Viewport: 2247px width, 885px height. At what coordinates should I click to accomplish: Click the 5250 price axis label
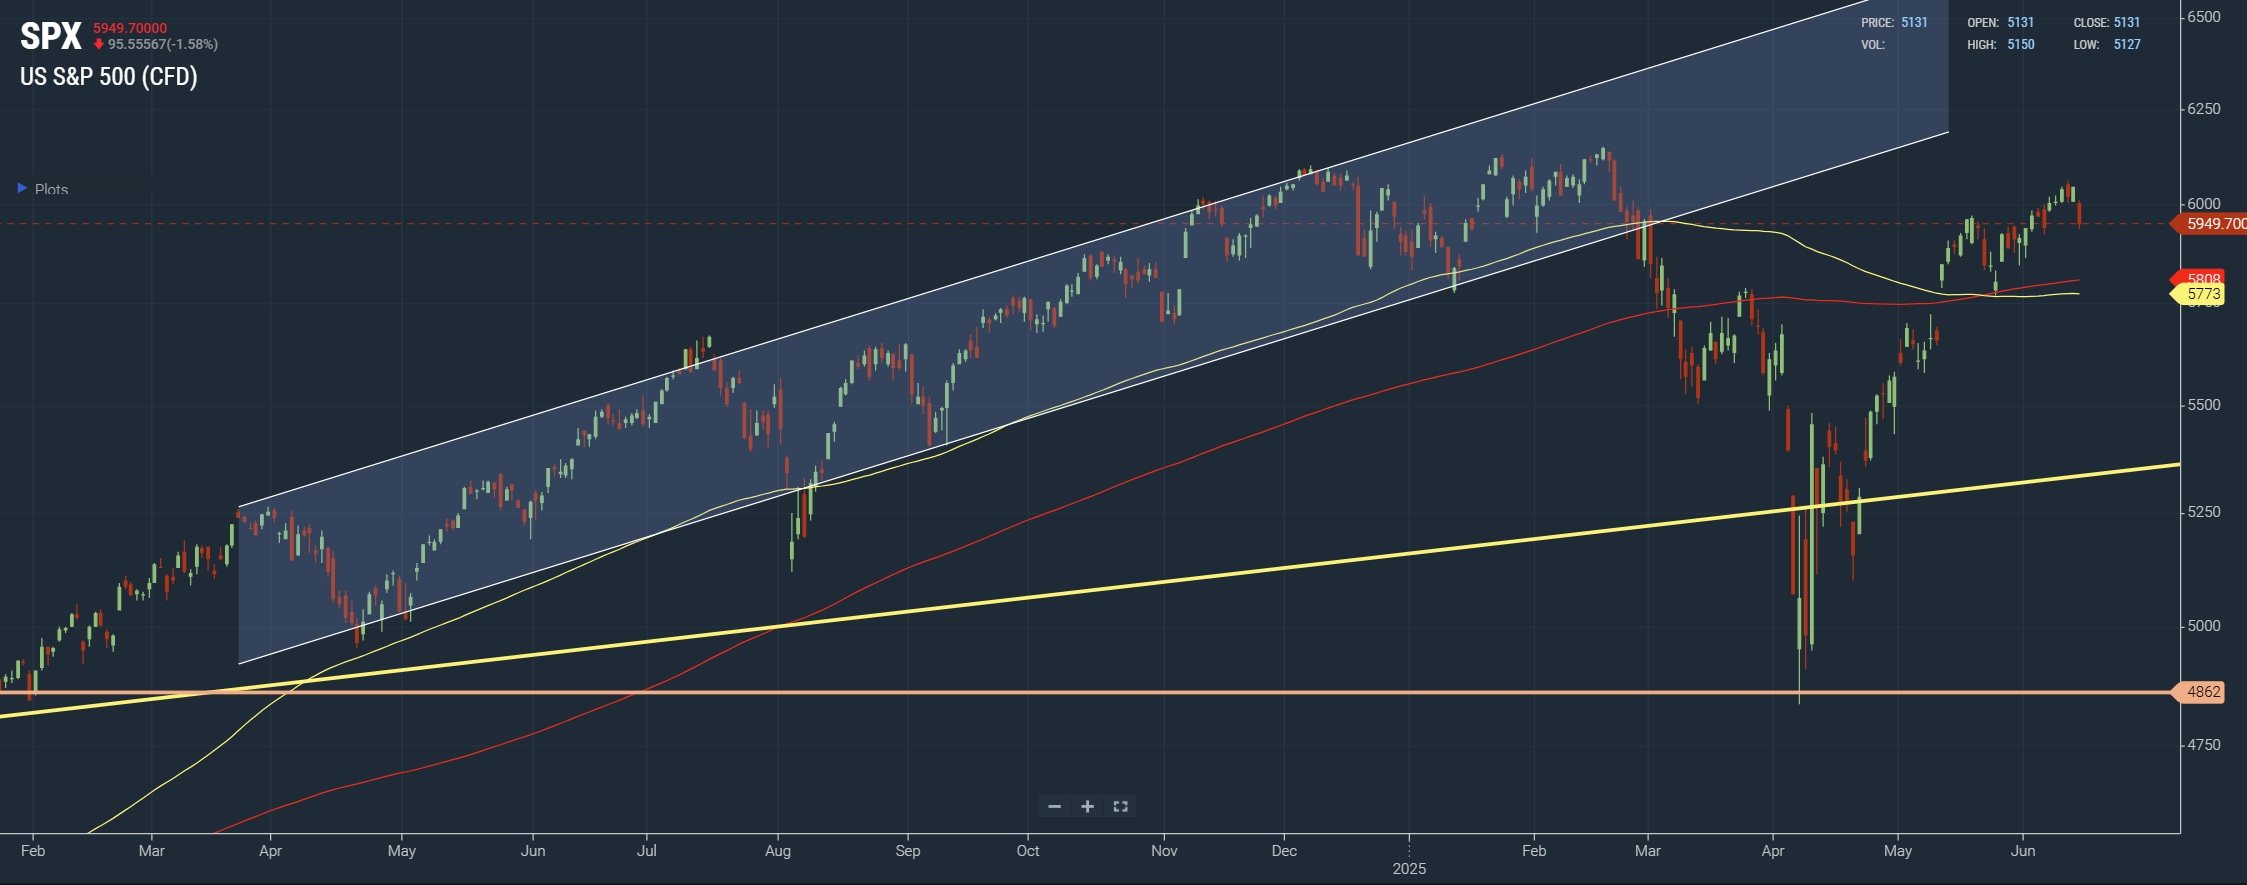pos(2204,512)
